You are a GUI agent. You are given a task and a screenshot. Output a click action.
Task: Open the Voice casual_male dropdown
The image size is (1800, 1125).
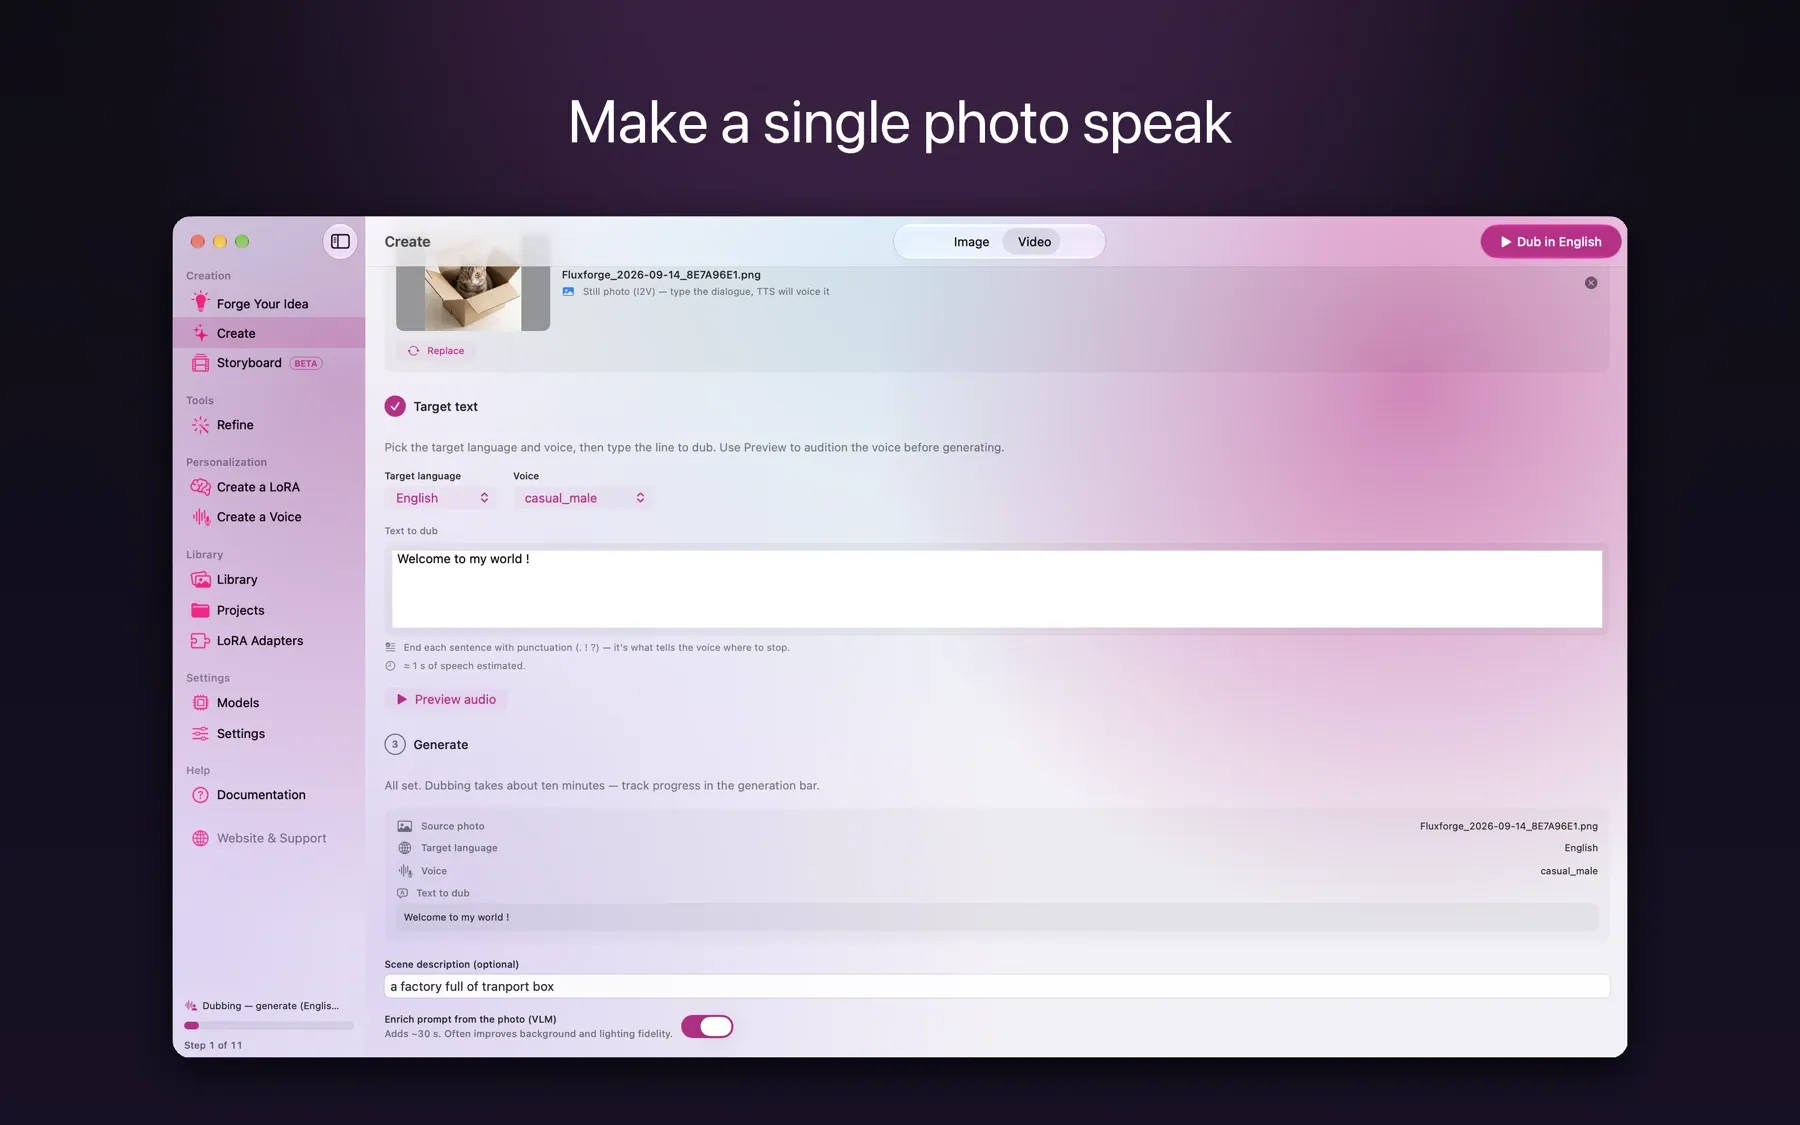(583, 498)
